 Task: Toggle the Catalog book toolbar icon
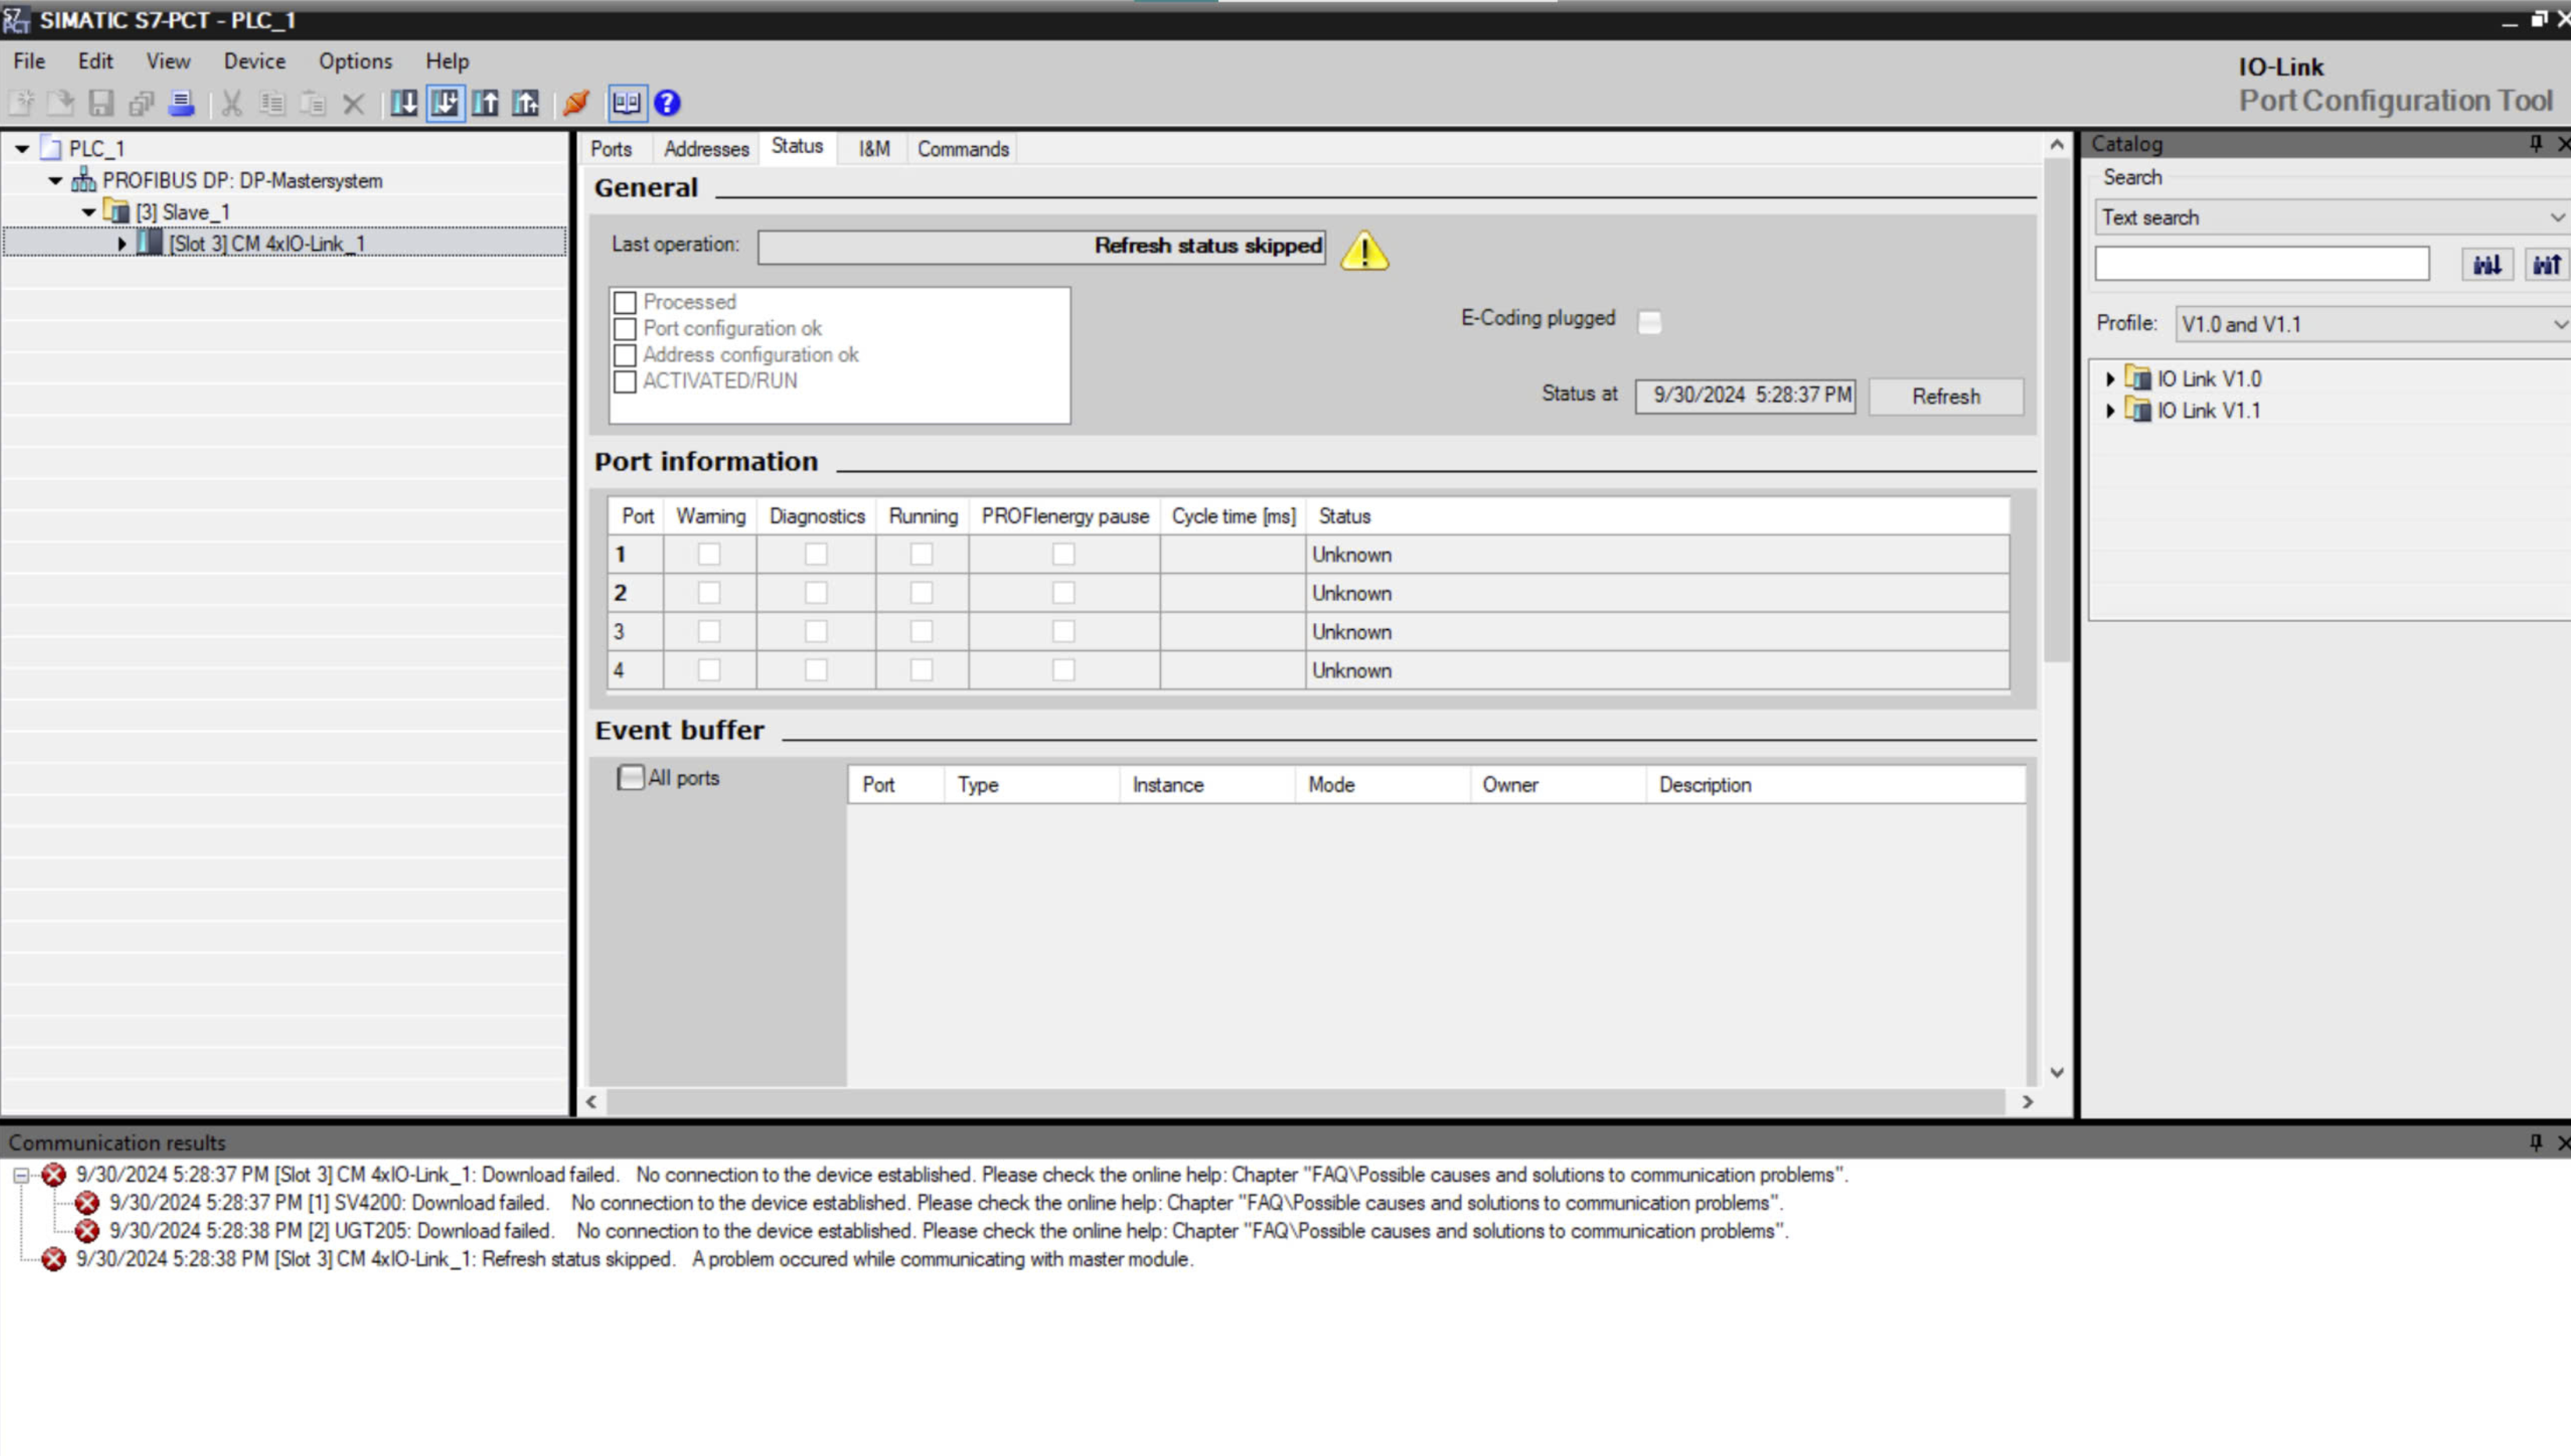627,103
